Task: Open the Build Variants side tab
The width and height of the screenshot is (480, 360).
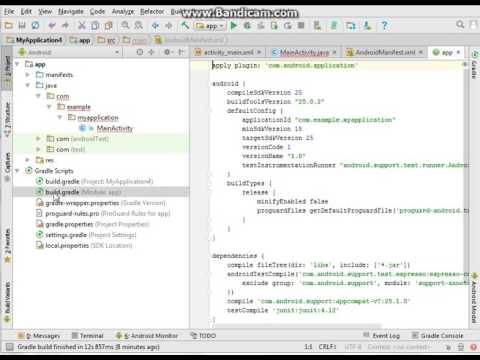Action: 7,302
